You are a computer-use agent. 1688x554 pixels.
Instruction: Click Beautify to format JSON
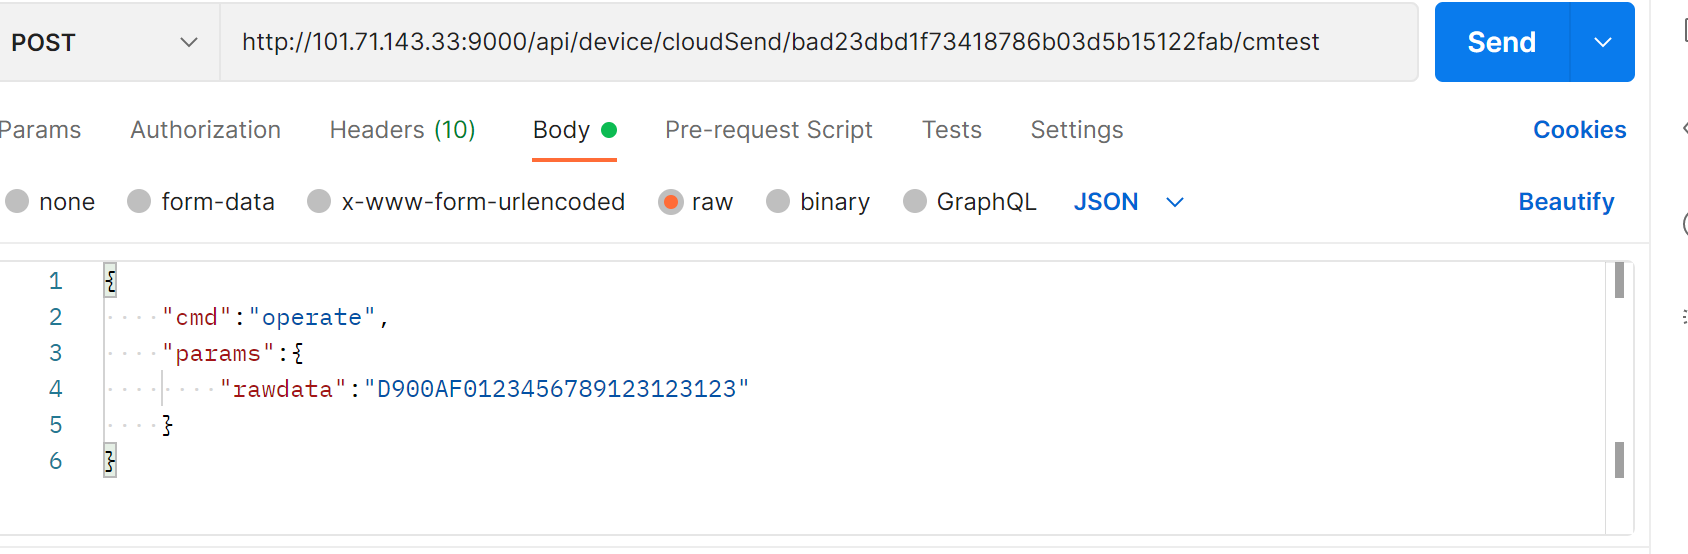coord(1566,202)
